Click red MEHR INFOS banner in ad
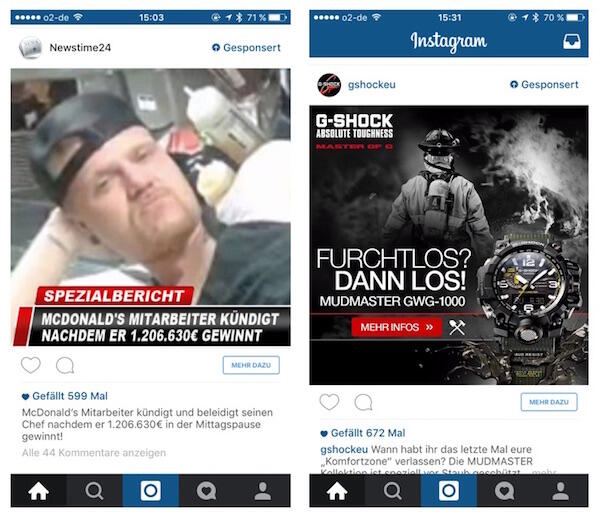 [397, 327]
